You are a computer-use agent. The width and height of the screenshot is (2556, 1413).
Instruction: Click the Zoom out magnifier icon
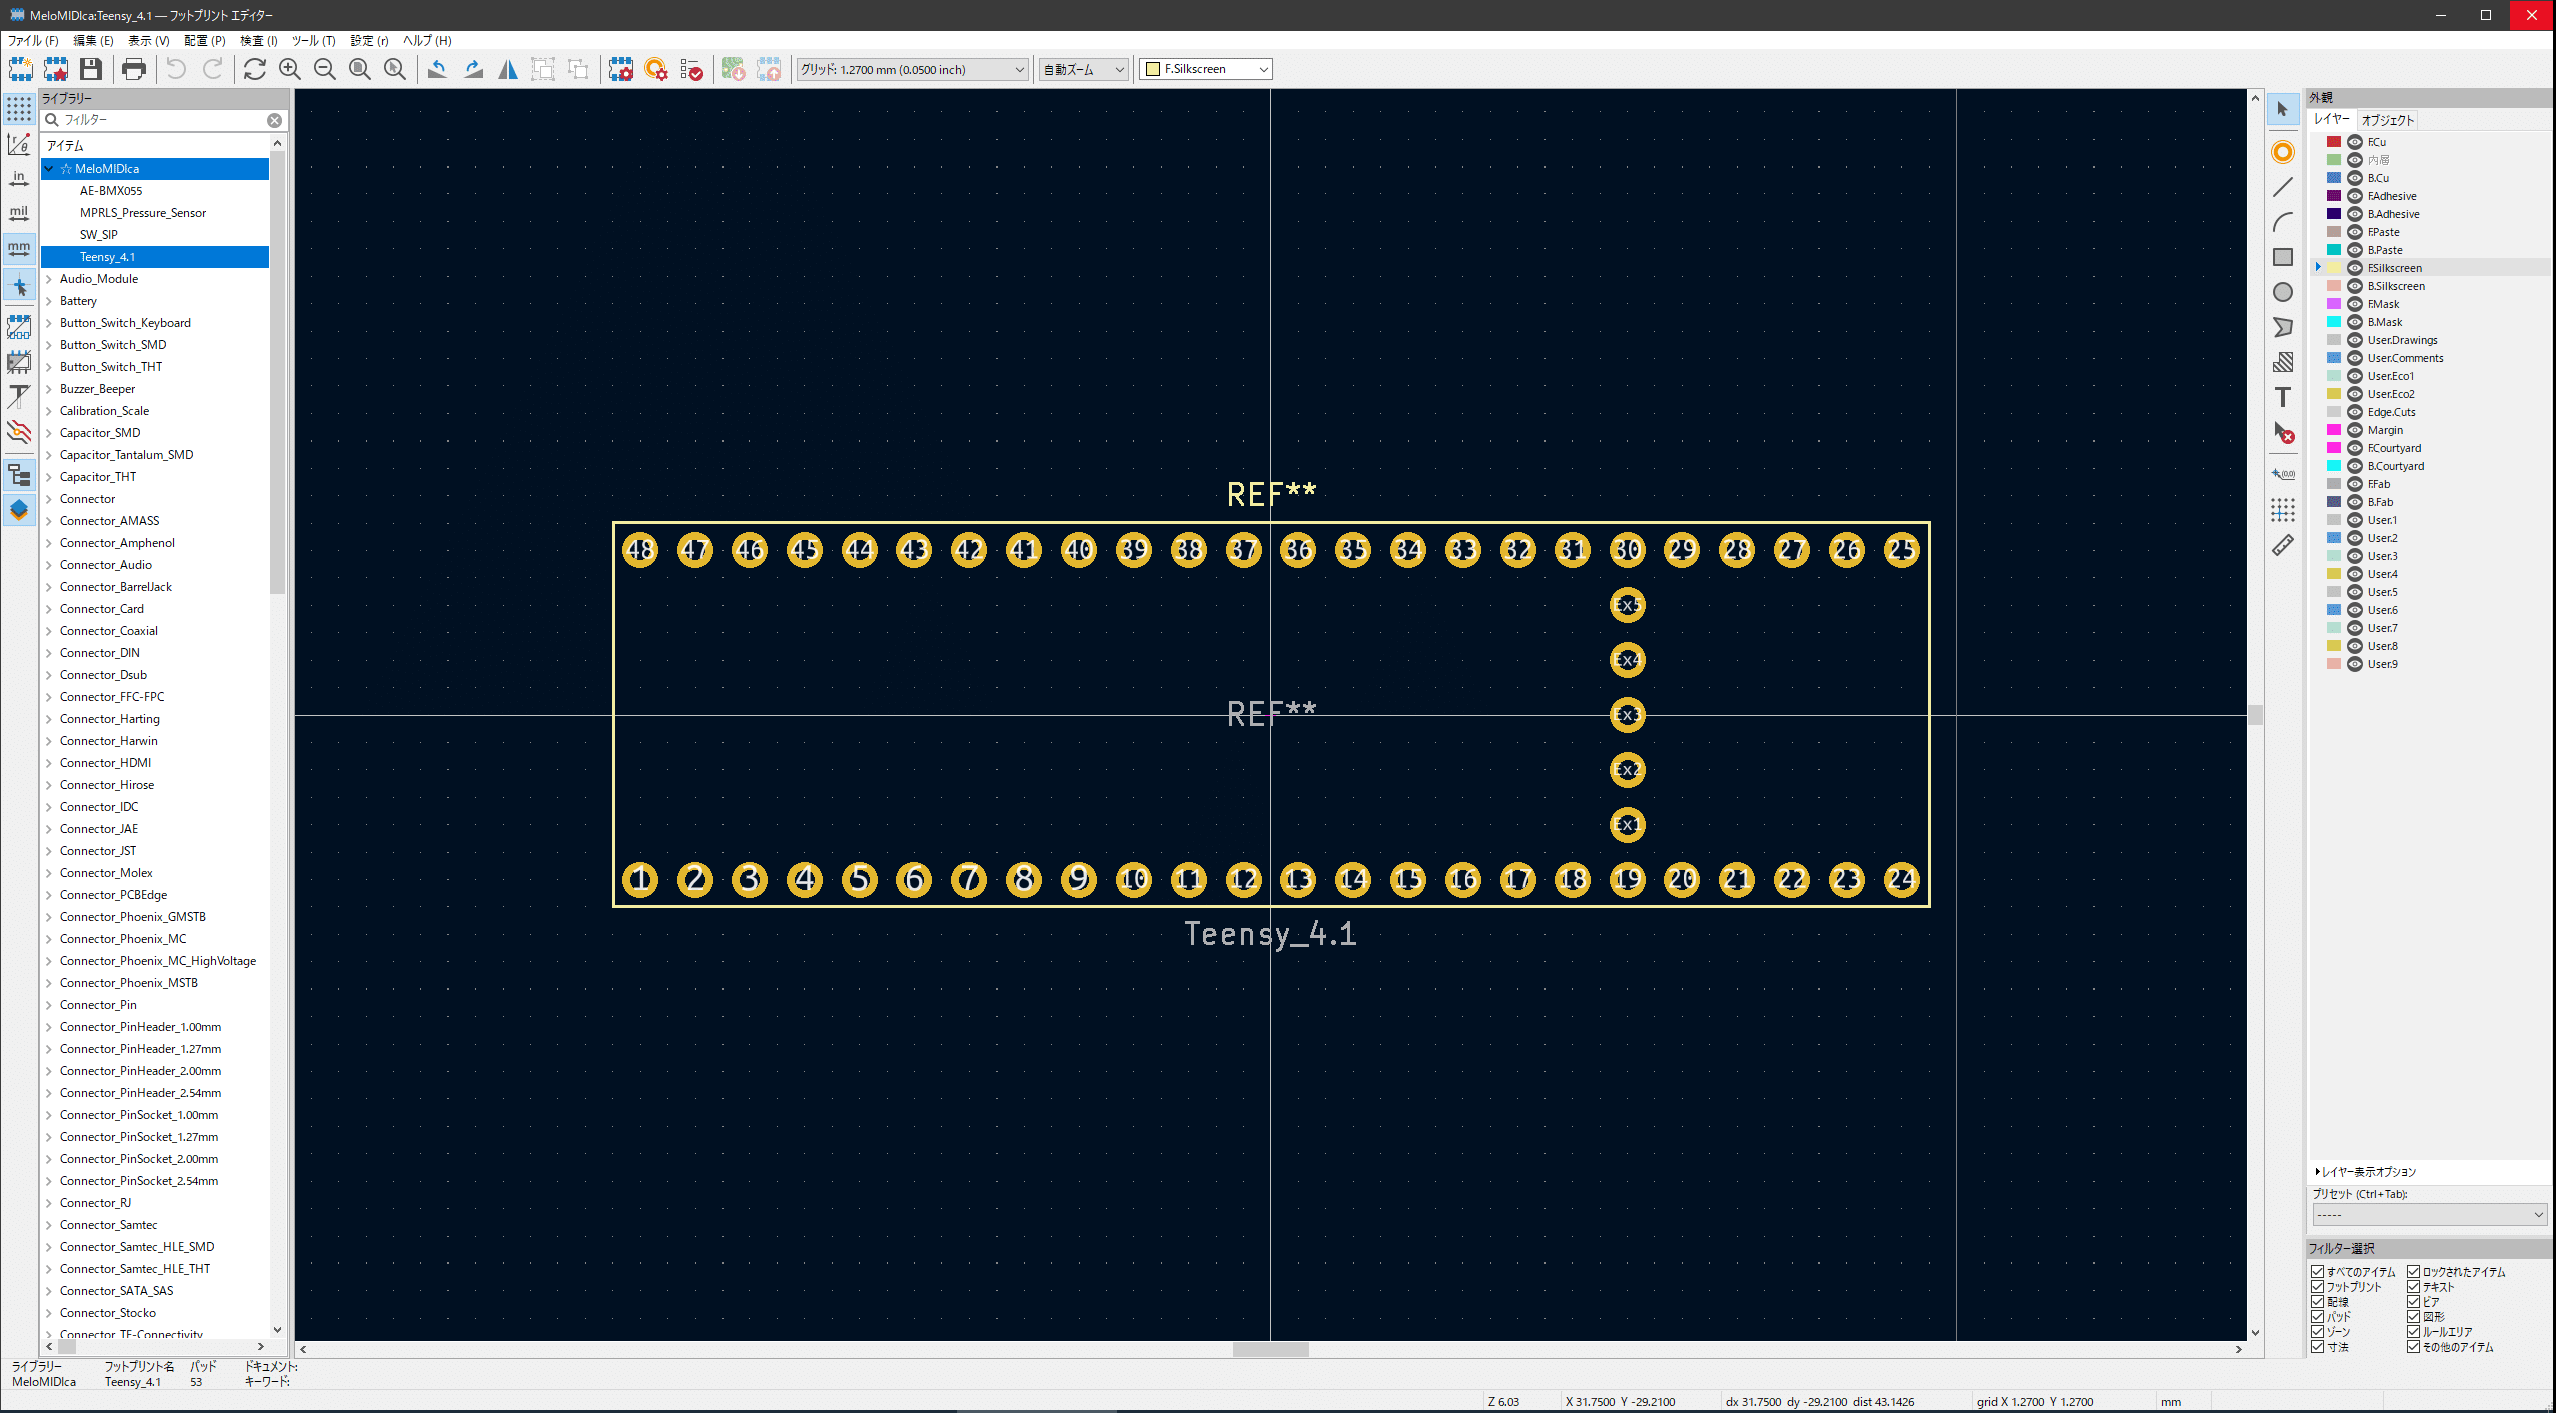coord(325,69)
